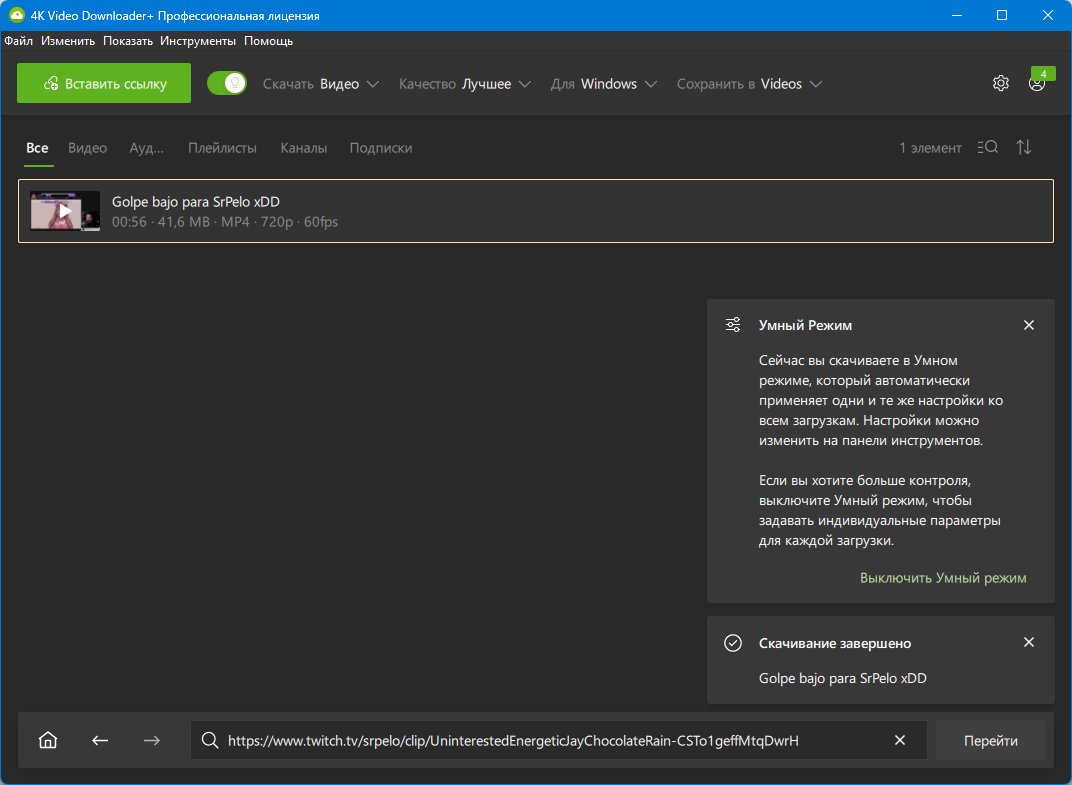This screenshot has width=1072, height=785.
Task: Go to browser home via house icon
Action: [48, 740]
